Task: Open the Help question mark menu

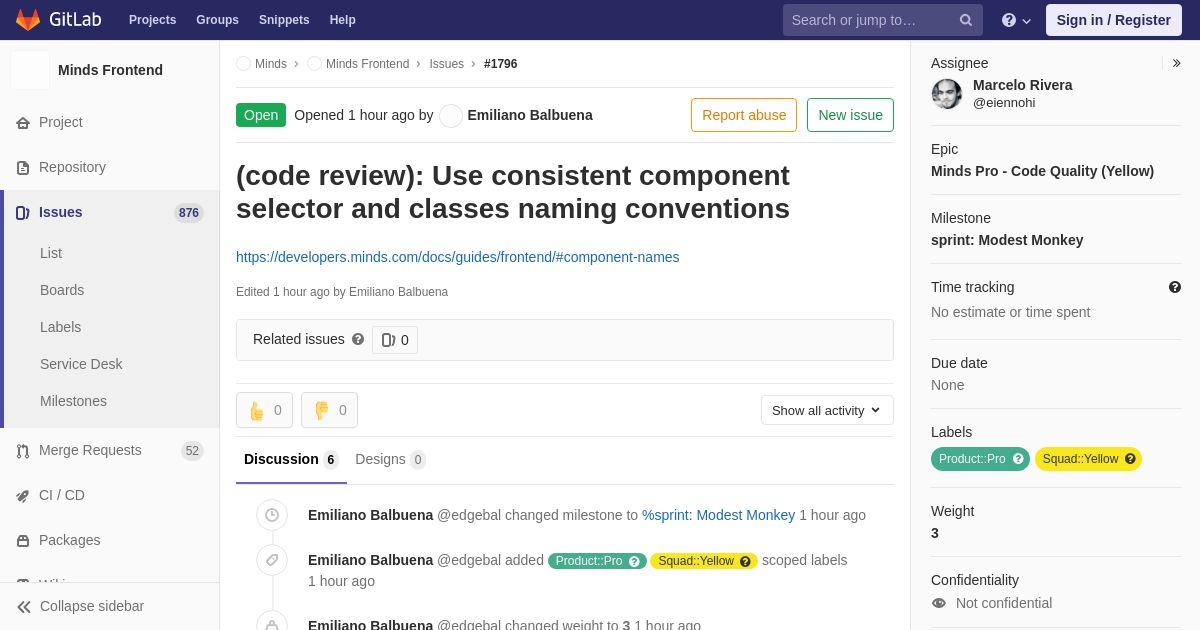Action: pos(1016,20)
